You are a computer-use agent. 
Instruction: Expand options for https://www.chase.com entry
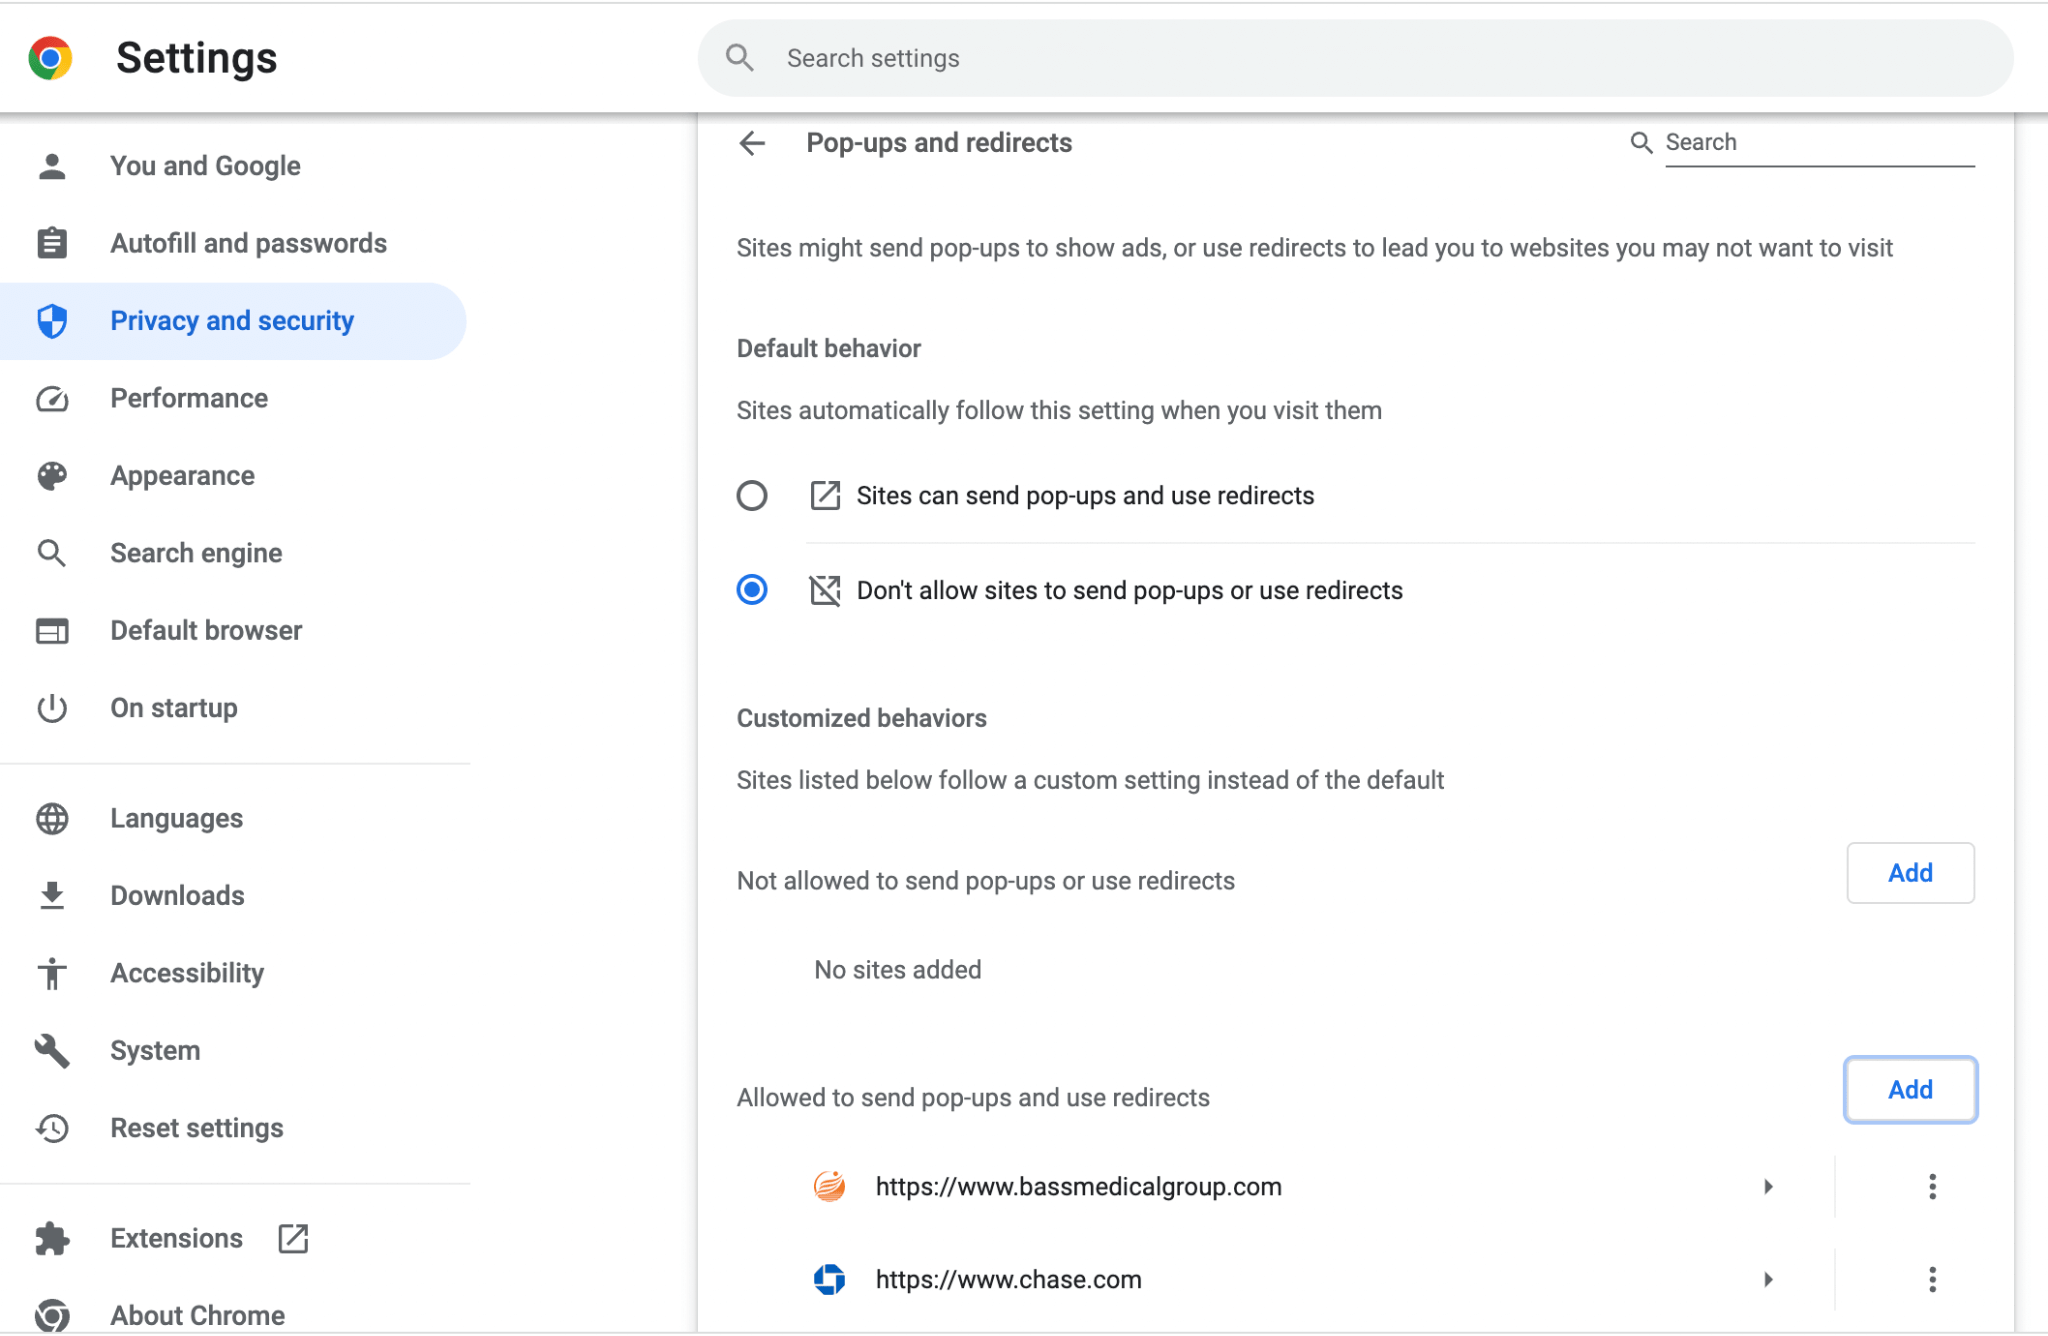coord(1768,1279)
